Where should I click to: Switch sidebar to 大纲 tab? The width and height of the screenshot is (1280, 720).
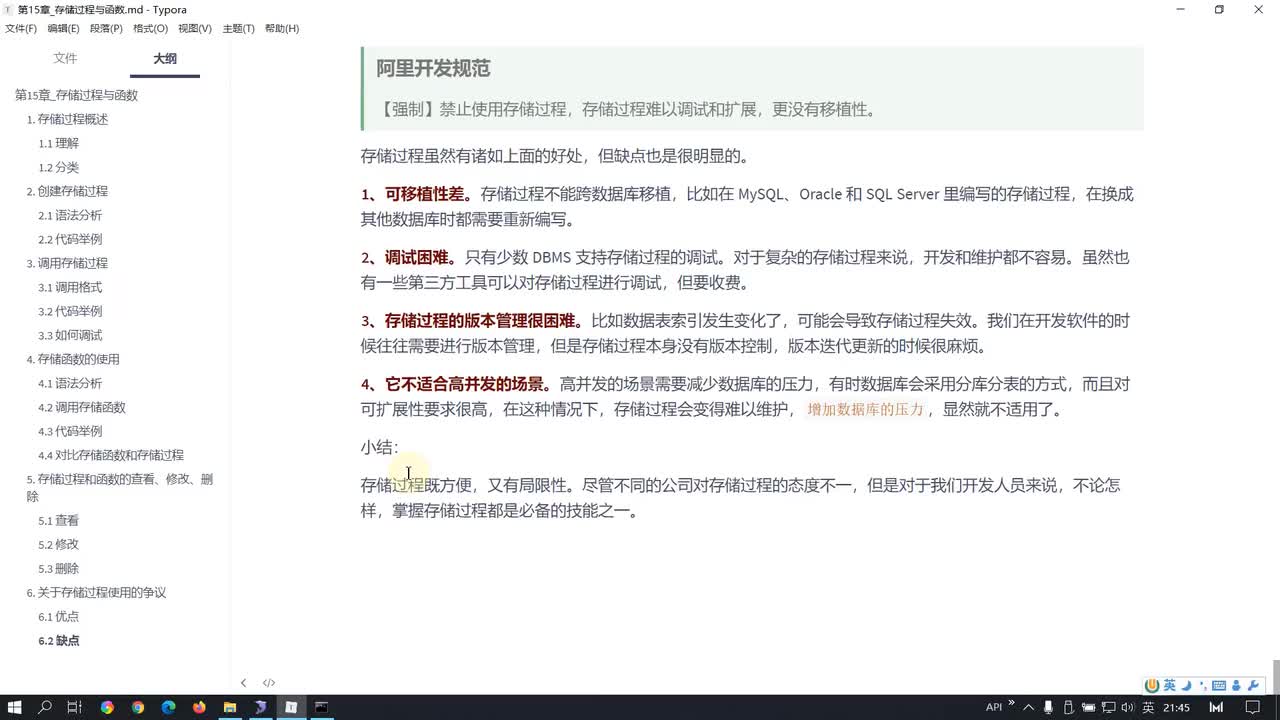(165, 59)
